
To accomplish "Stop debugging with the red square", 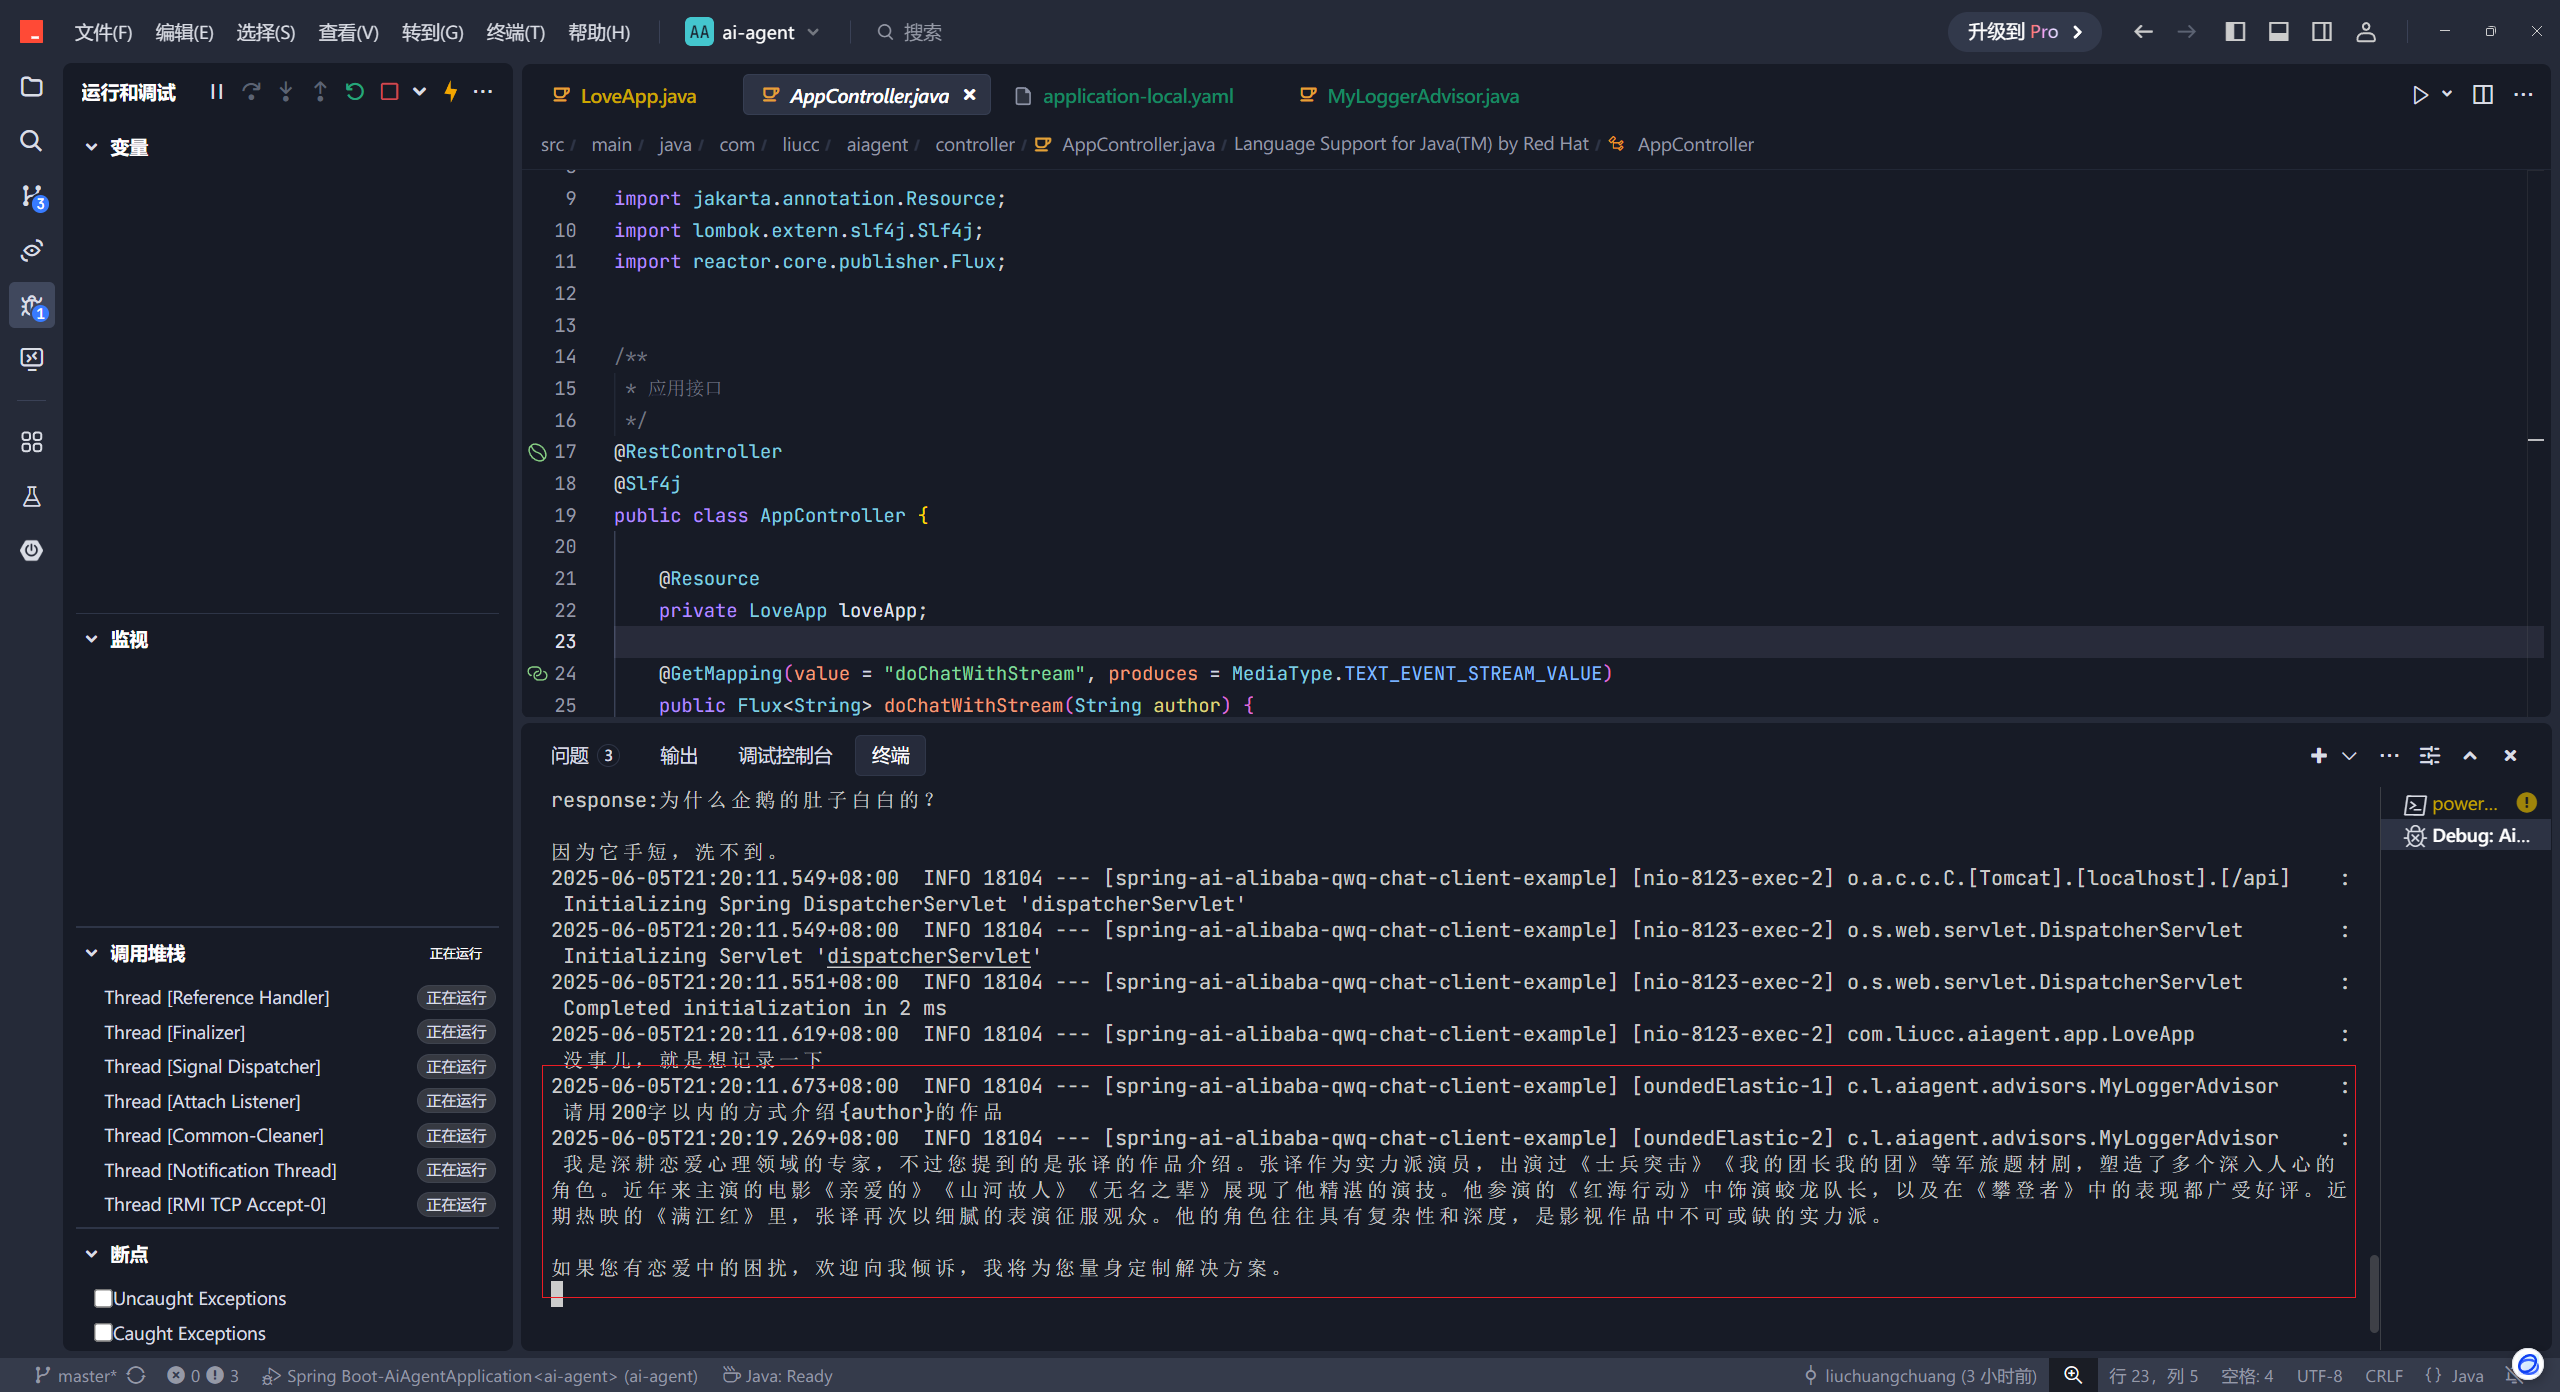I will pos(389,92).
